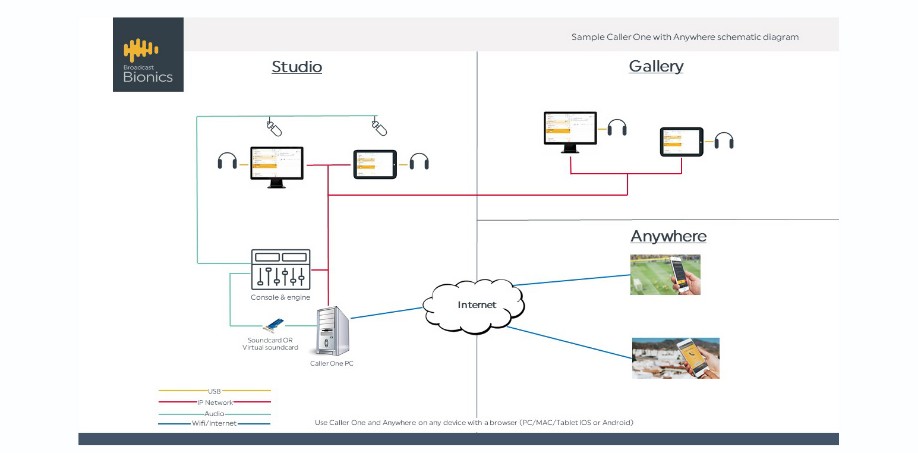
Task: Click the Audio legend entry
Action: (x=214, y=413)
